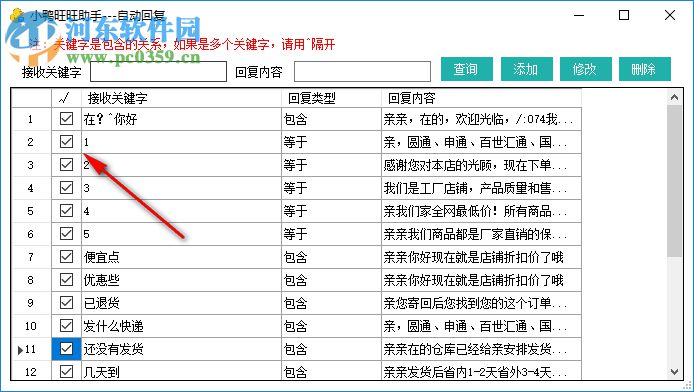Select reply cell 亲亲在的仓库已经给亲安排发货
The width and height of the screenshot is (694, 392).
tap(481, 349)
